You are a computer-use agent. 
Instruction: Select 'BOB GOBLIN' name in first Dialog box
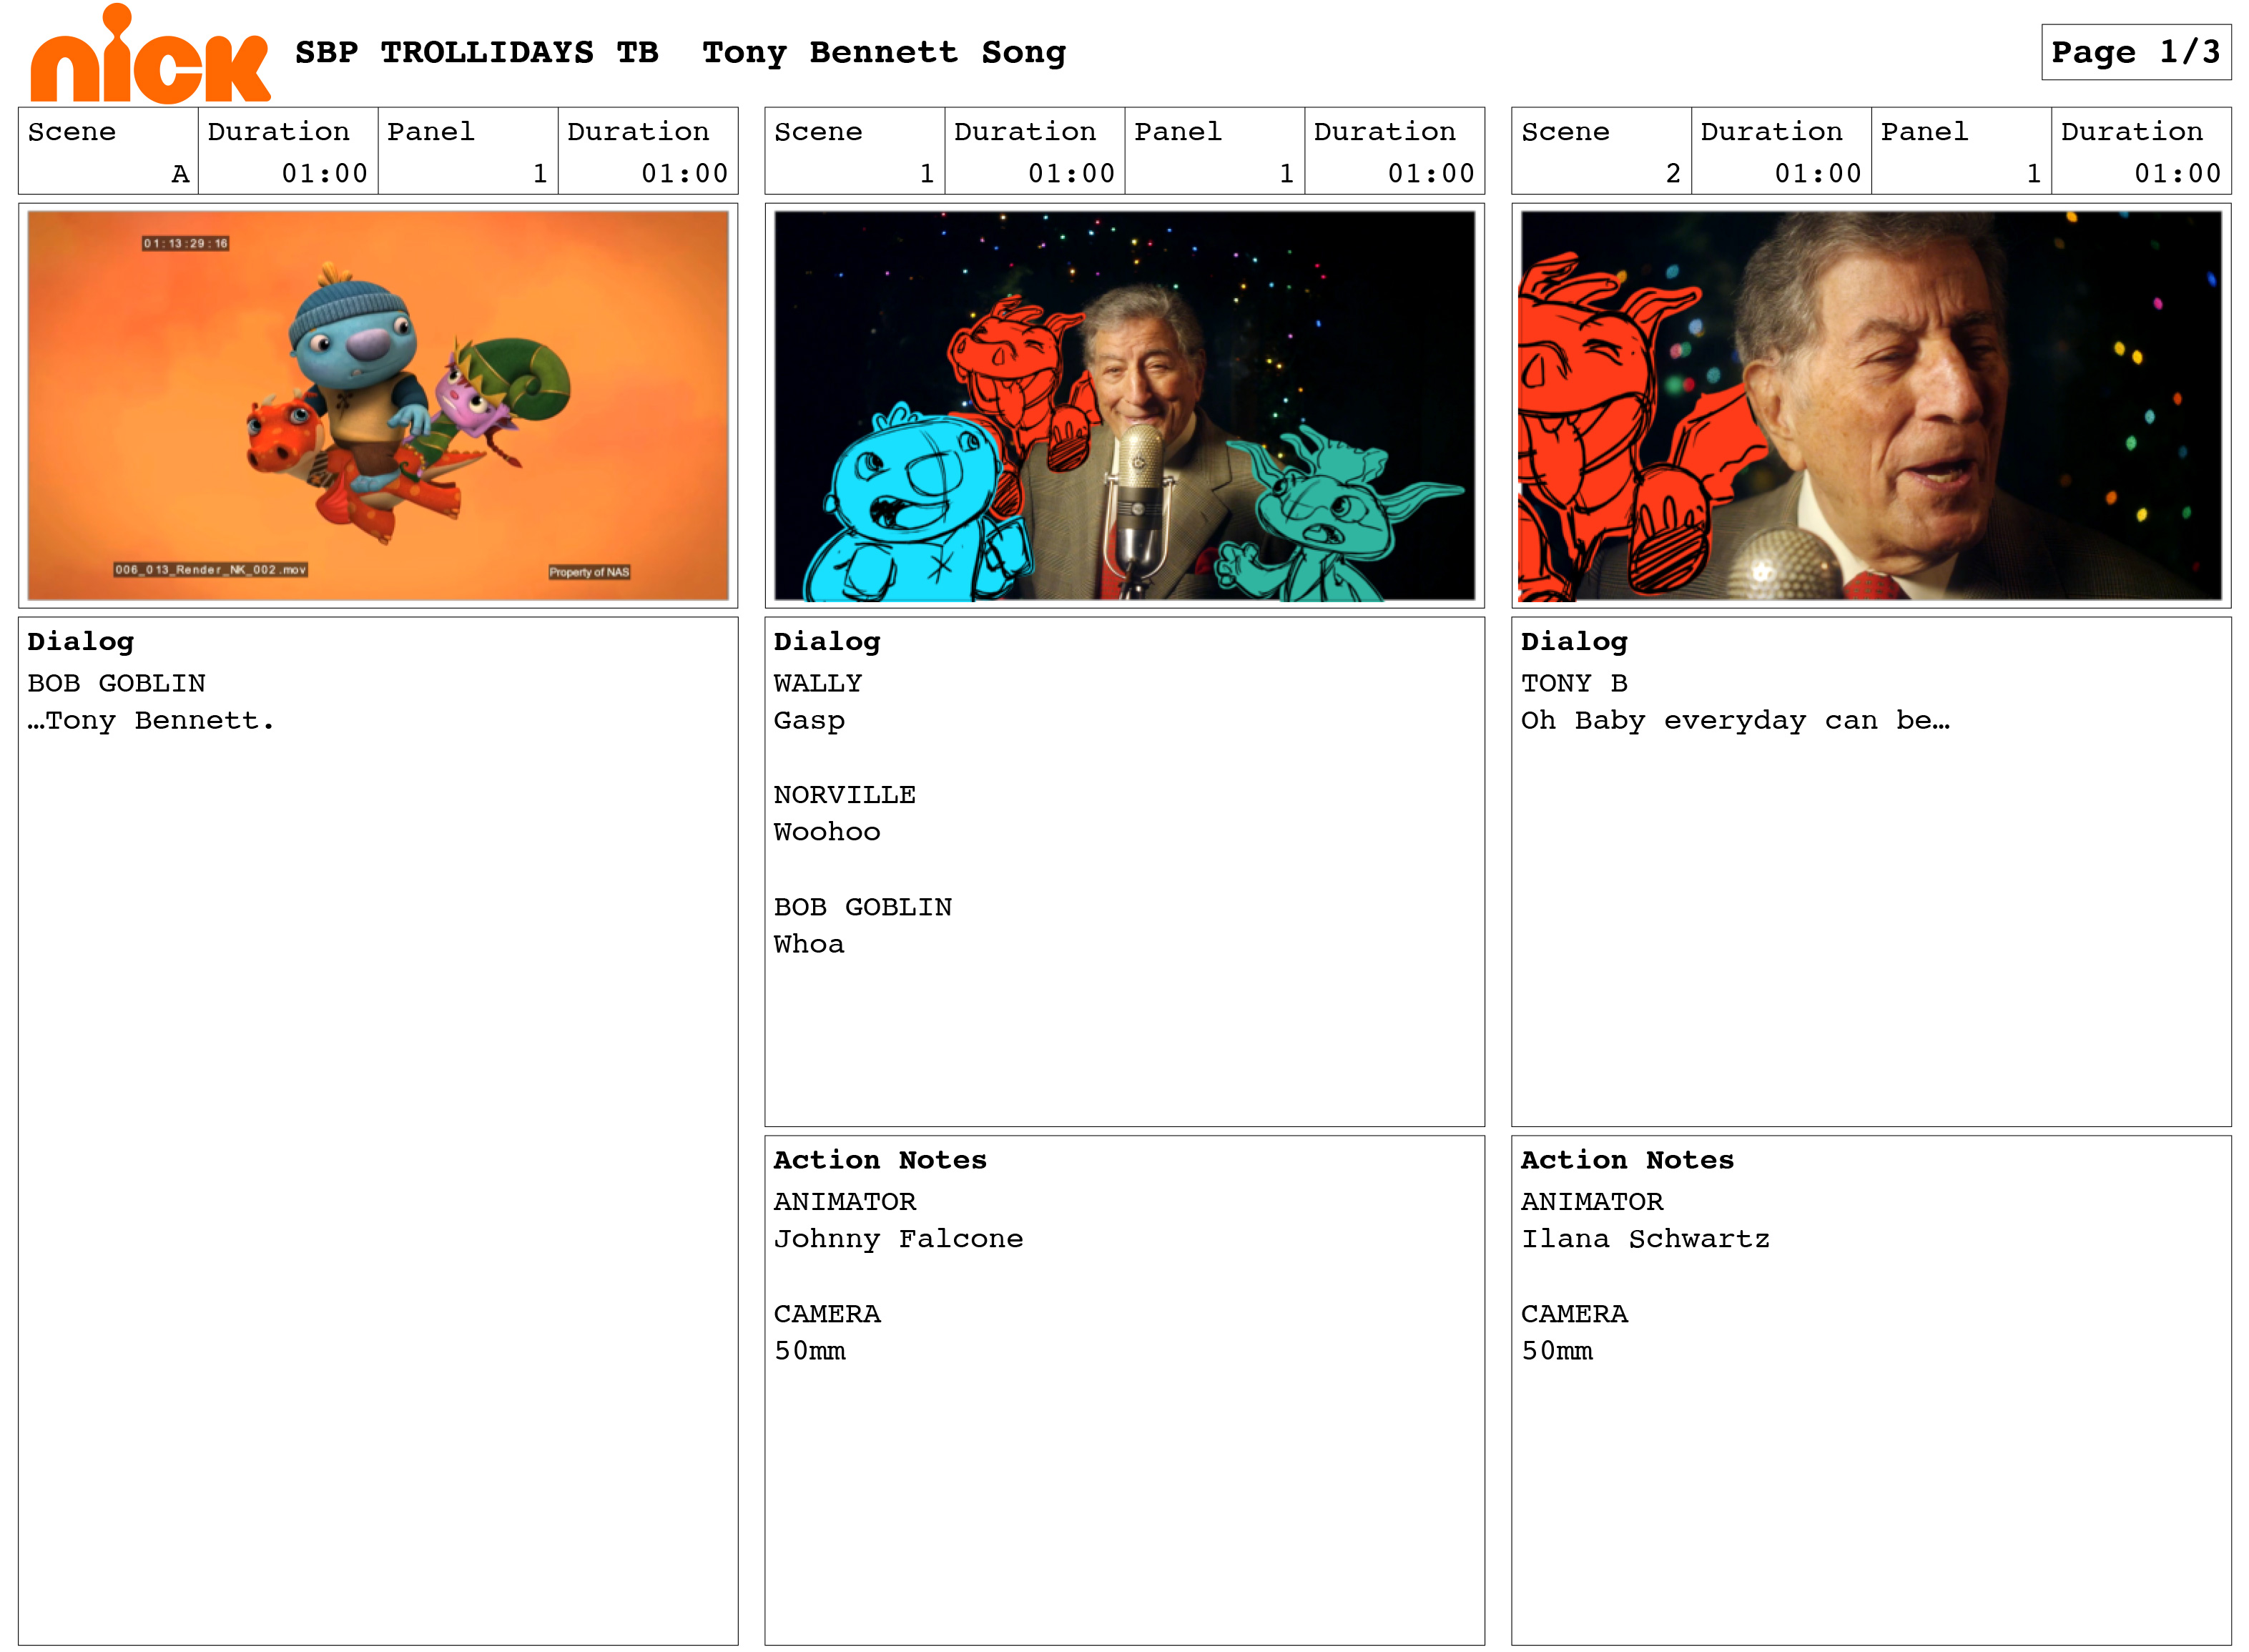pyautogui.click(x=116, y=683)
